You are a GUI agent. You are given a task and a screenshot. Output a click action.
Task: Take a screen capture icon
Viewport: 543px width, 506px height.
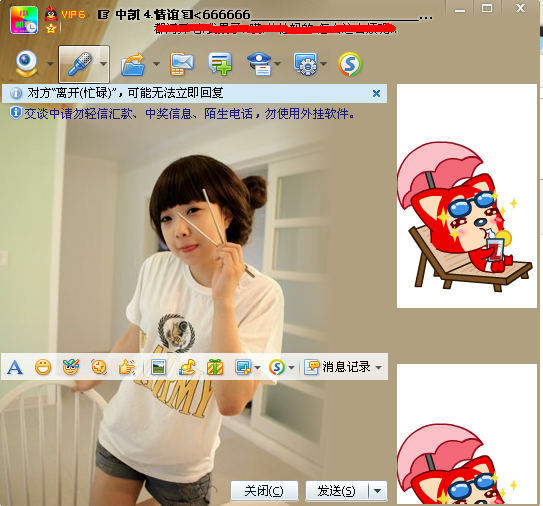[x=243, y=367]
